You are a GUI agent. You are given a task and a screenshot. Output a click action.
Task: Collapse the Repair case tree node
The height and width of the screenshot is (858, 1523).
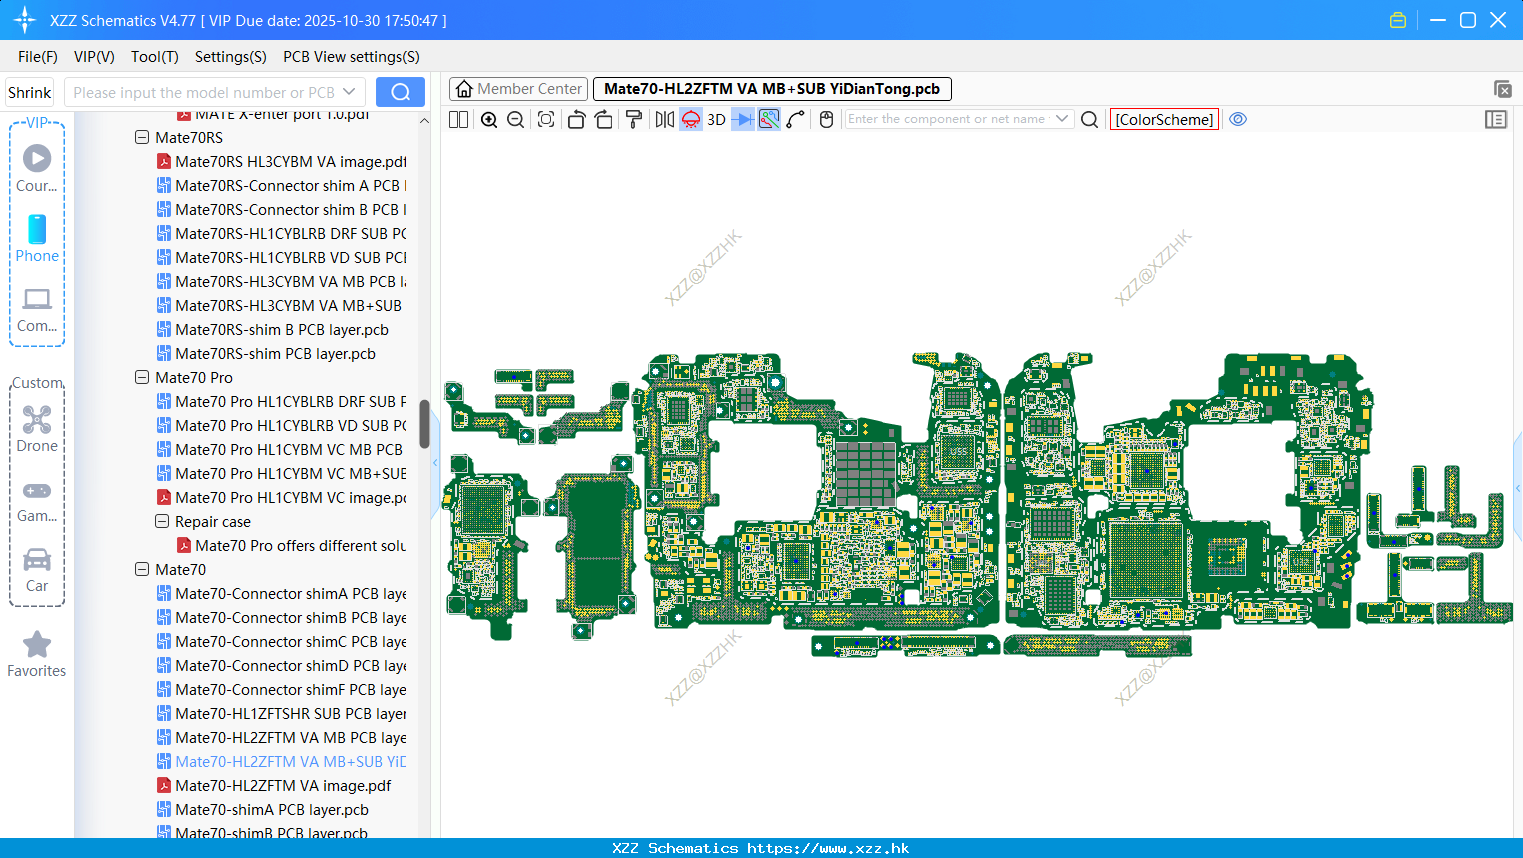162,522
